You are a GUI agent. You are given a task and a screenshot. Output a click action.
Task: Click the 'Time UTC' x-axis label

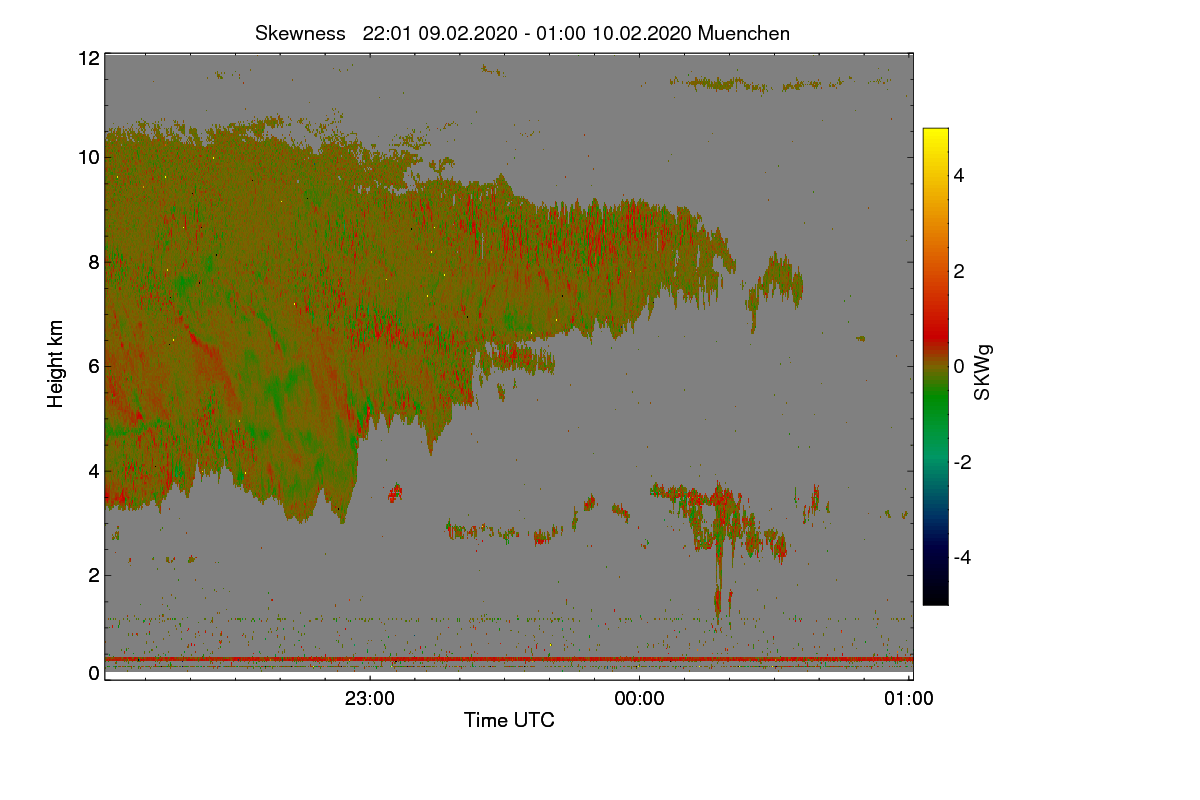tap(509, 720)
